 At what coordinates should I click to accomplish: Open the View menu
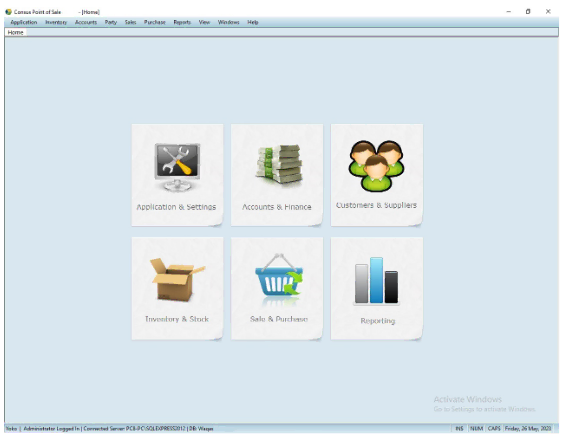pyautogui.click(x=204, y=22)
